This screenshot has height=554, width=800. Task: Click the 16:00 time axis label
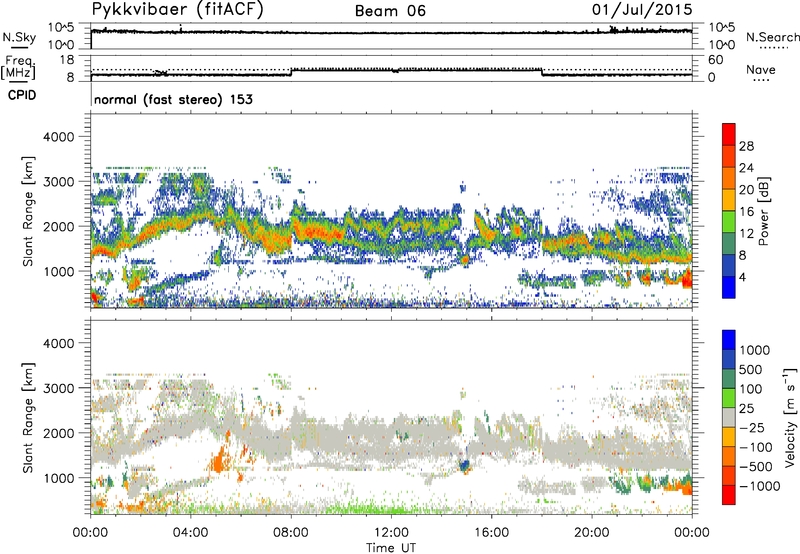click(491, 533)
